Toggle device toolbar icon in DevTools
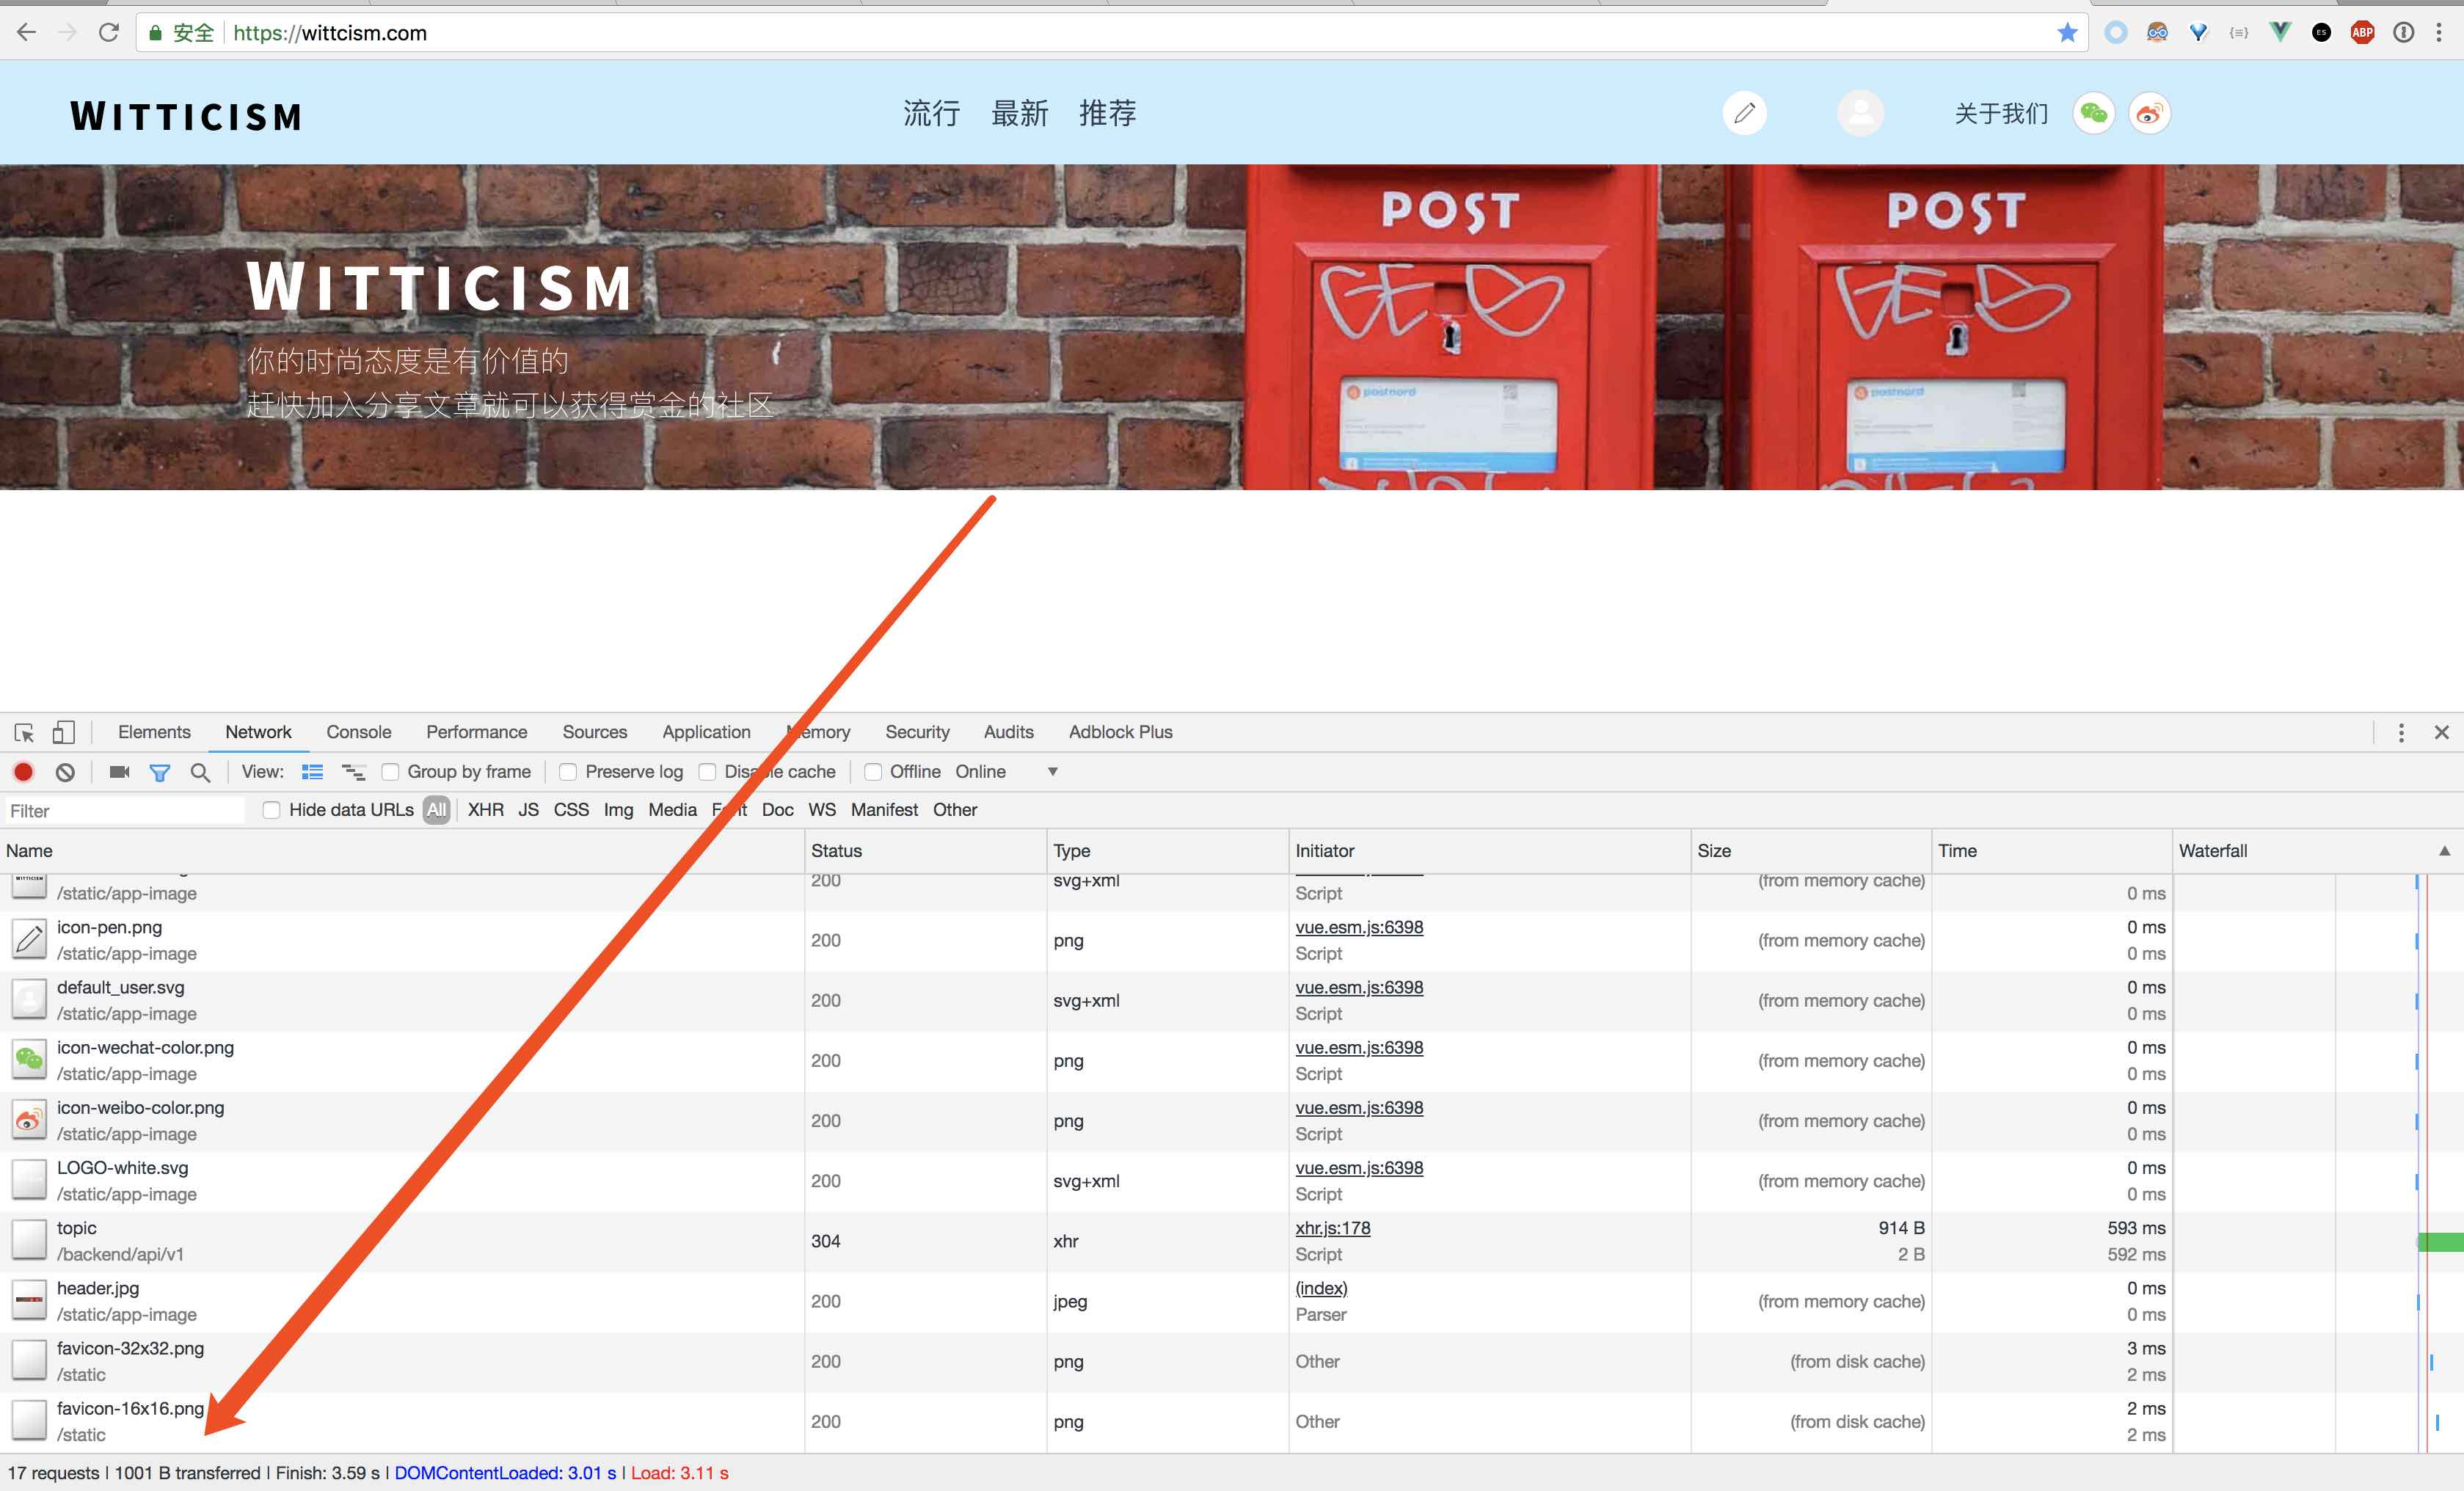2464x1491 pixels. 63,732
